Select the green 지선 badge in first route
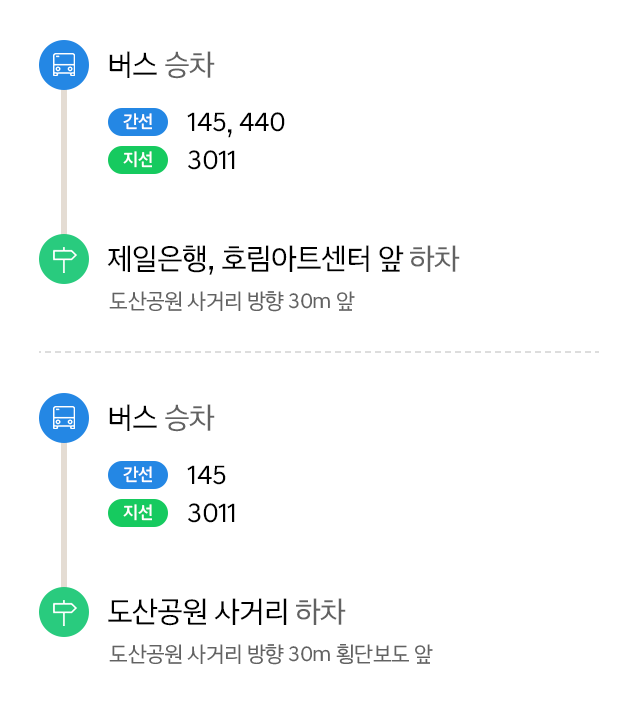Screen dimensions: 638x705 tap(138, 160)
